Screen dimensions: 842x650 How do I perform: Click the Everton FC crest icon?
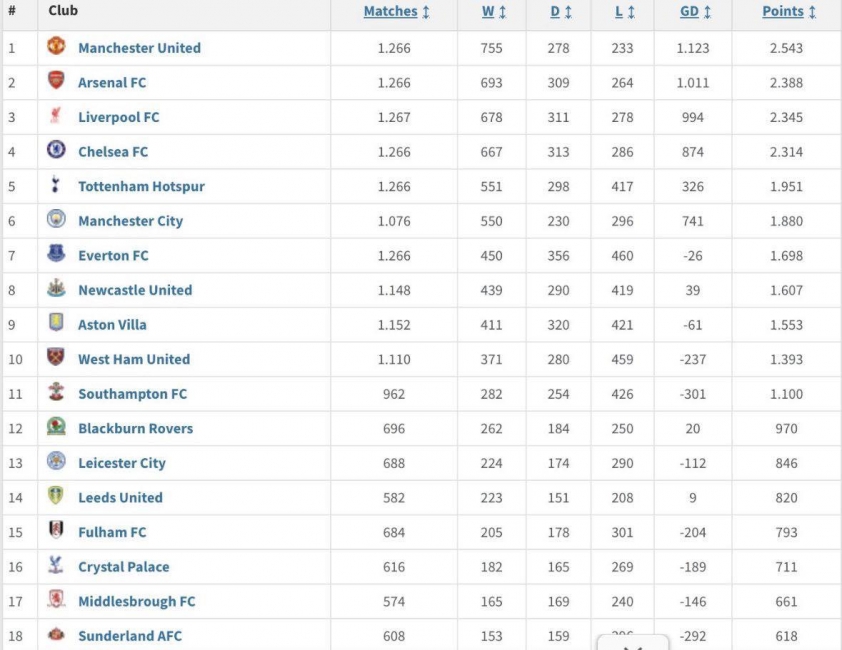(x=56, y=253)
